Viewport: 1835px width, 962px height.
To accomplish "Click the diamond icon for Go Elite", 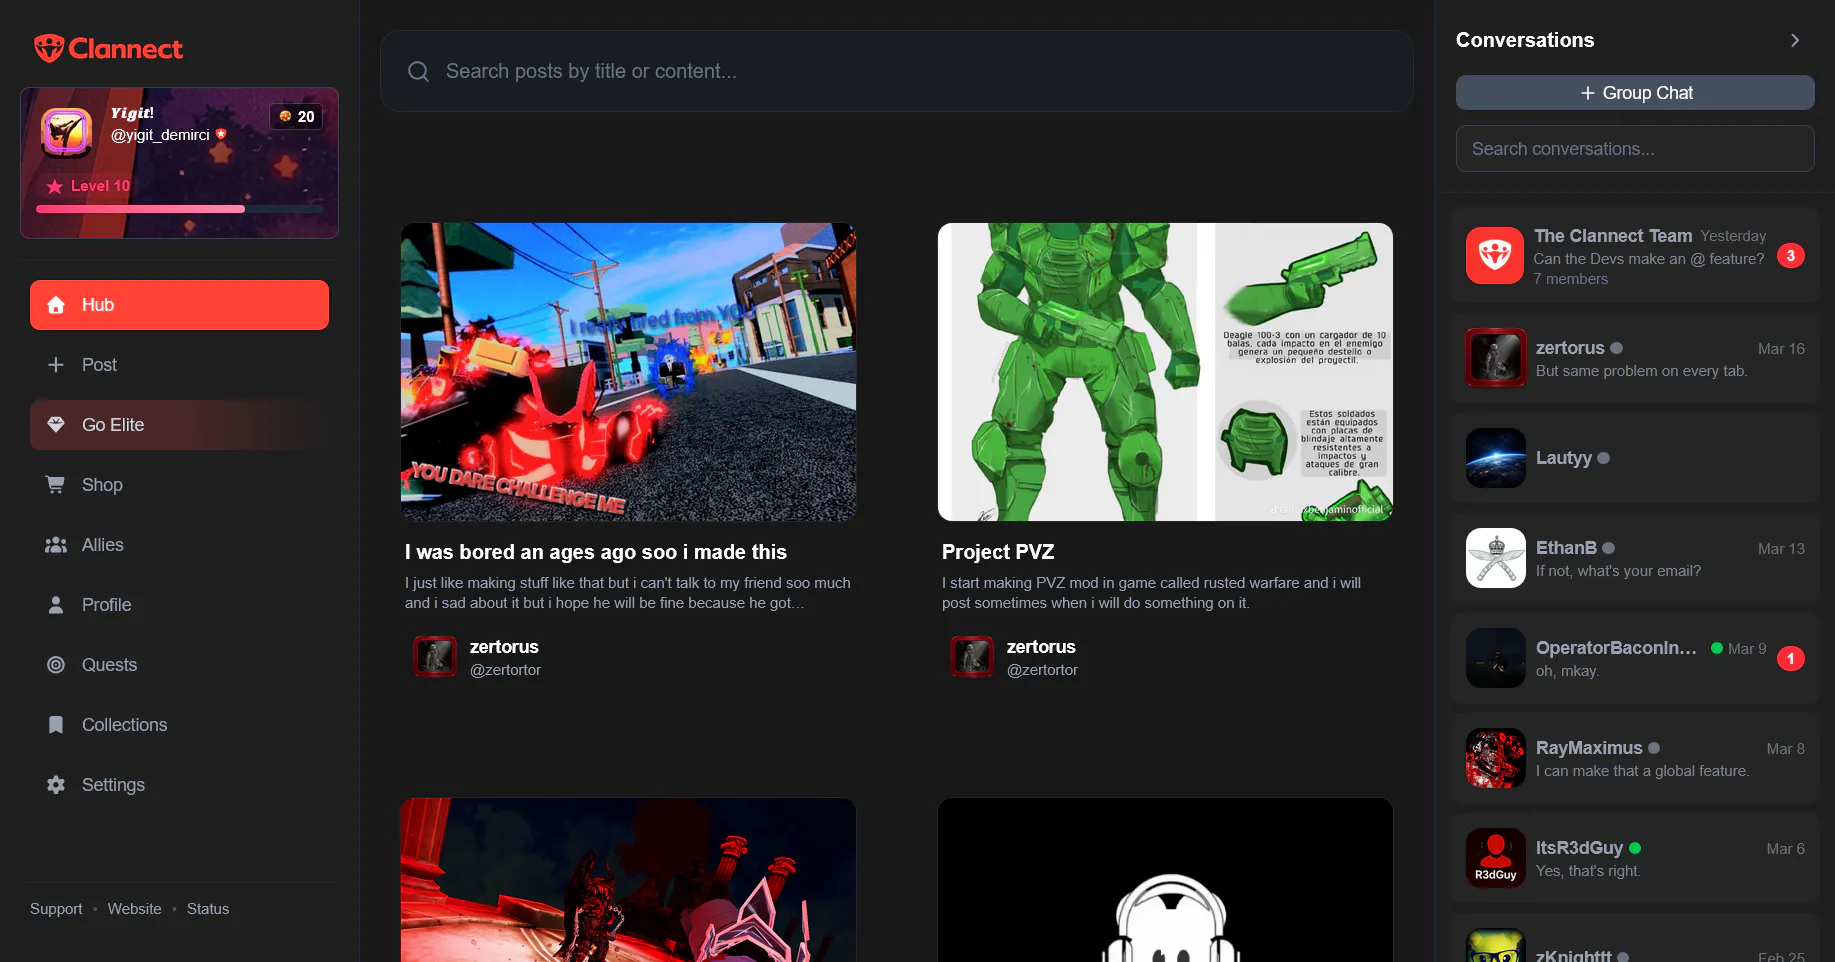I will pos(56,425).
